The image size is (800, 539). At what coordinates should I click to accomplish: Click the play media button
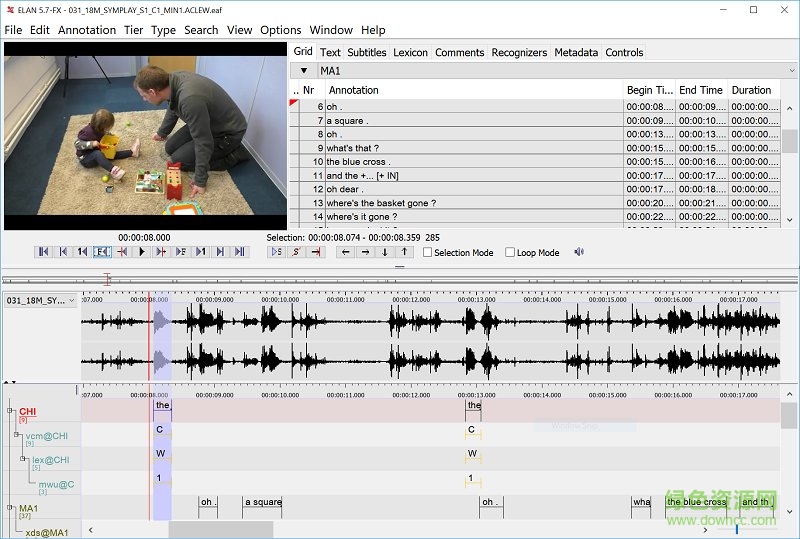click(x=142, y=252)
